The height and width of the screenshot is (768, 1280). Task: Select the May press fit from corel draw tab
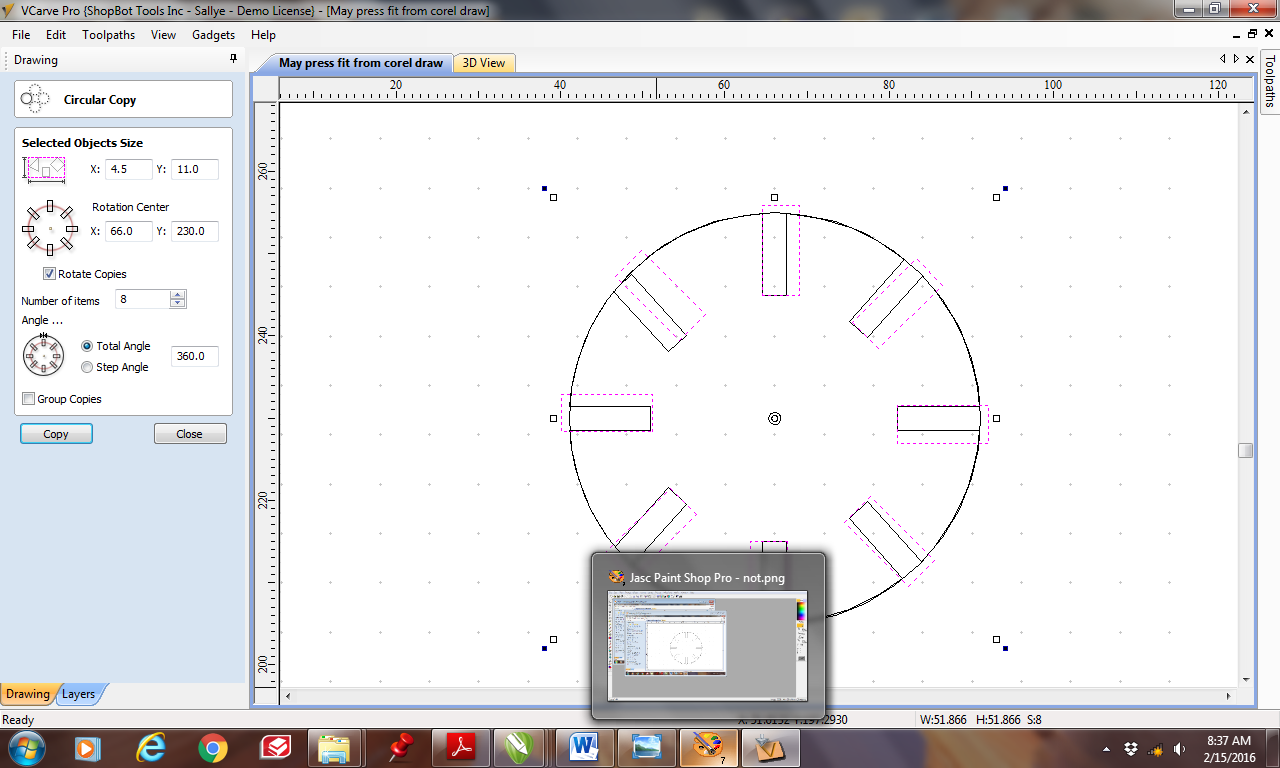tap(360, 62)
